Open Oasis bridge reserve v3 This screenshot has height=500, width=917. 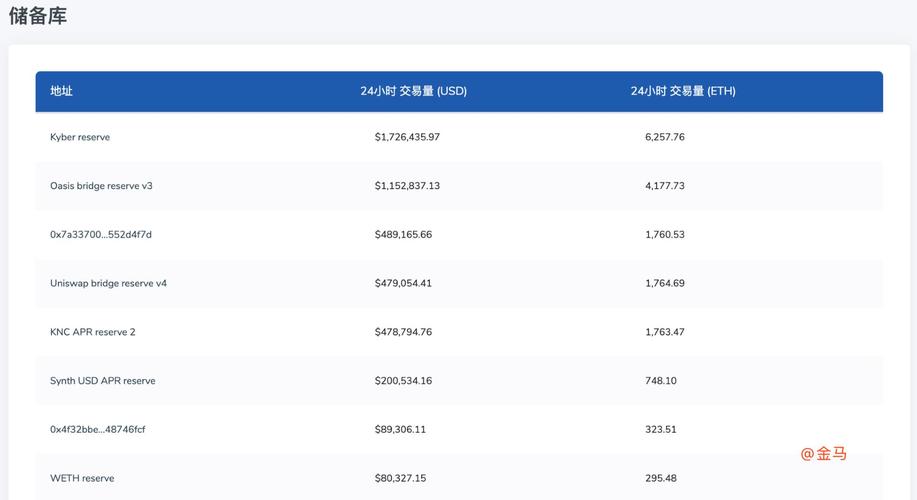coord(101,186)
